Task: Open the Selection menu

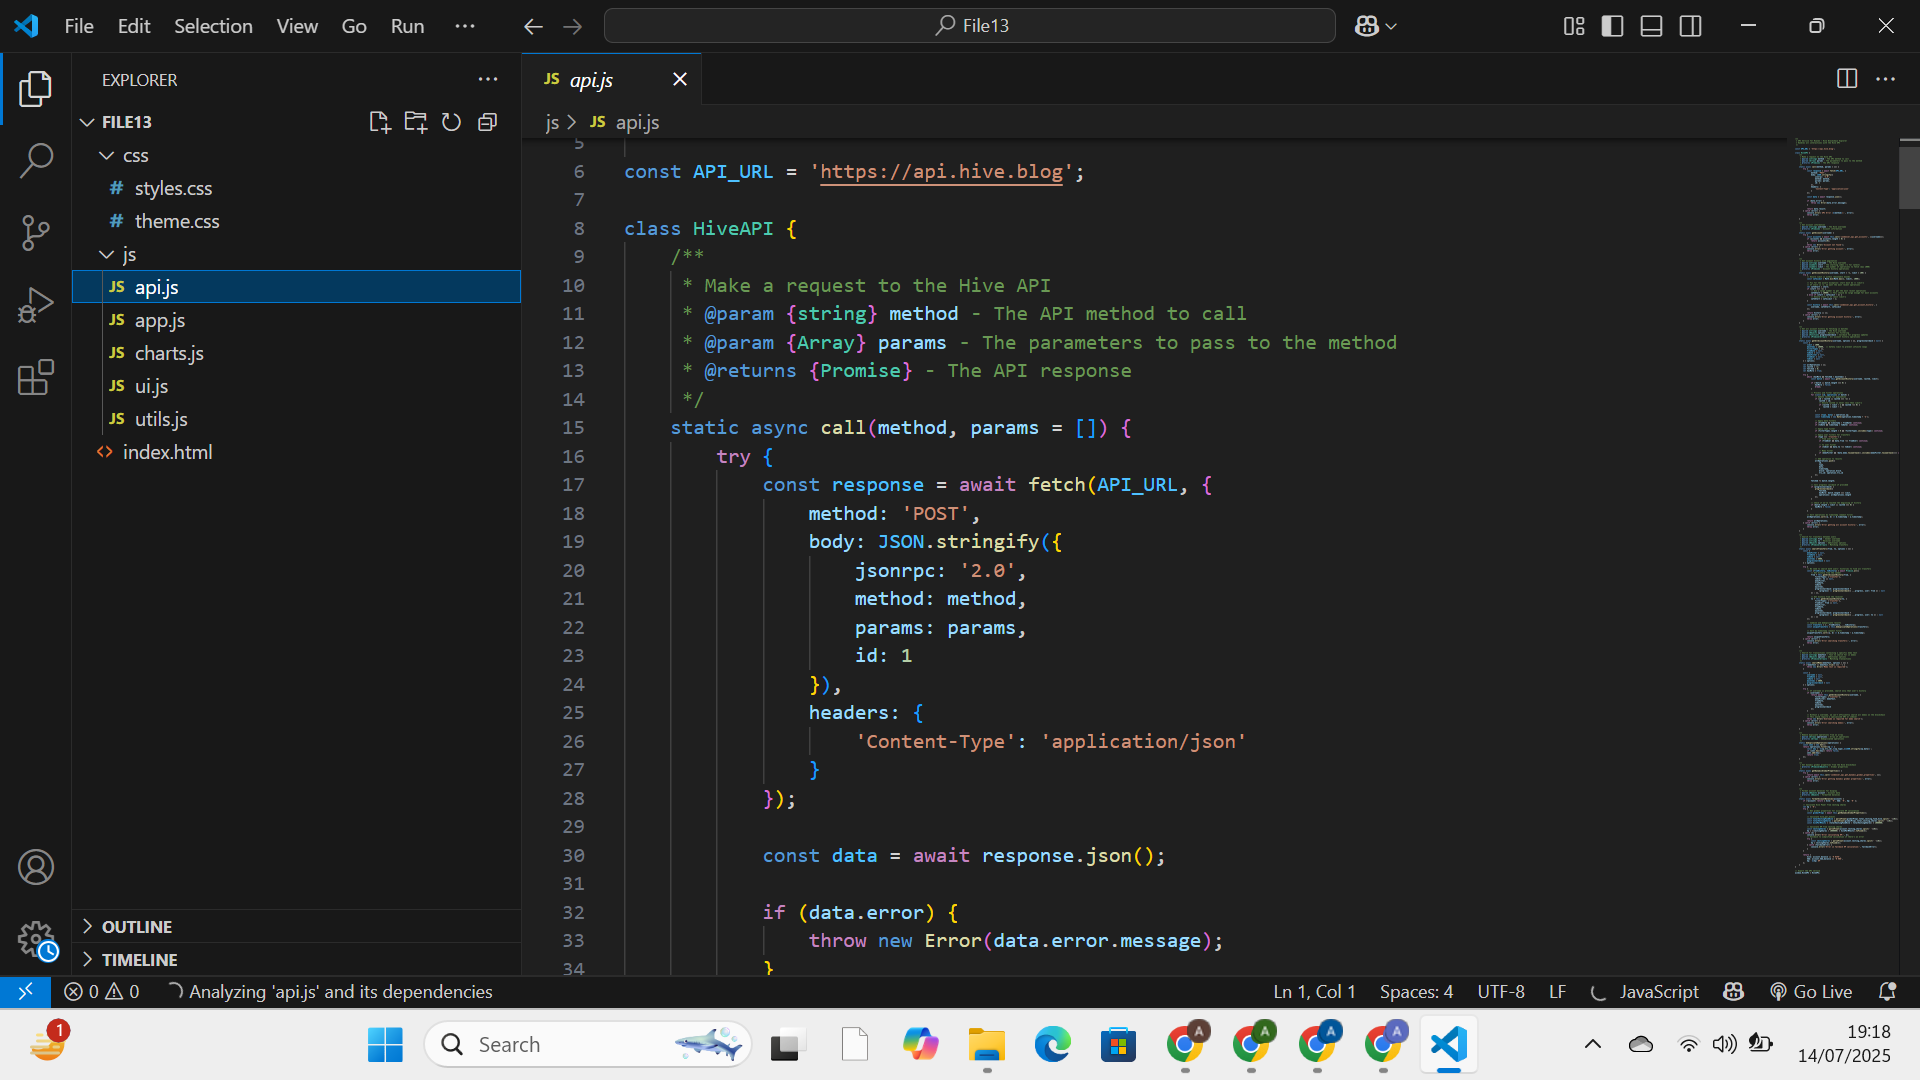Action: tap(213, 26)
